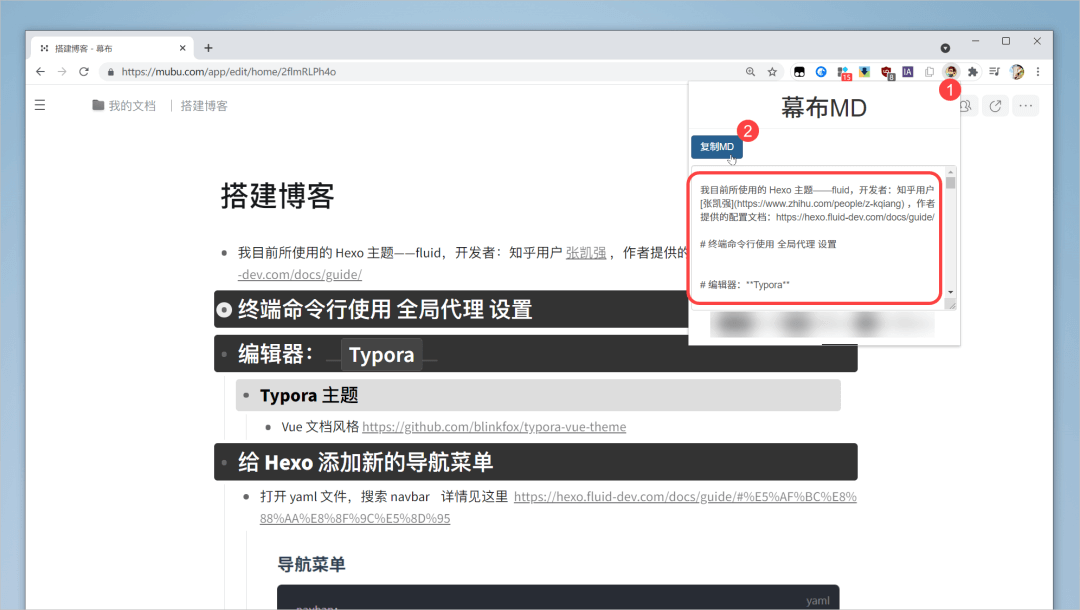The image size is (1080, 610).
Task: Click the share arrow icon in Mubu
Action: pos(995,105)
